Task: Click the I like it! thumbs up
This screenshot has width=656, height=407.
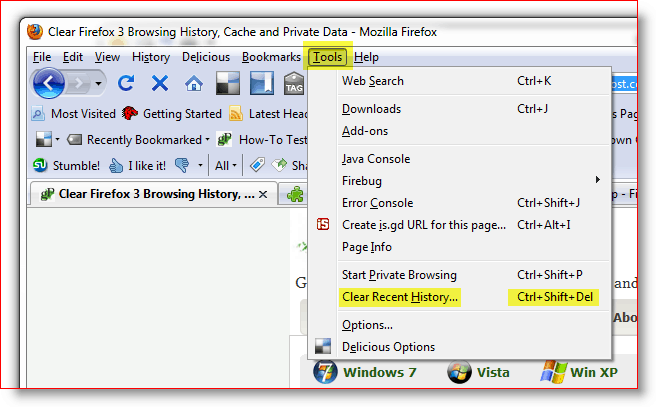Action: tap(137, 166)
